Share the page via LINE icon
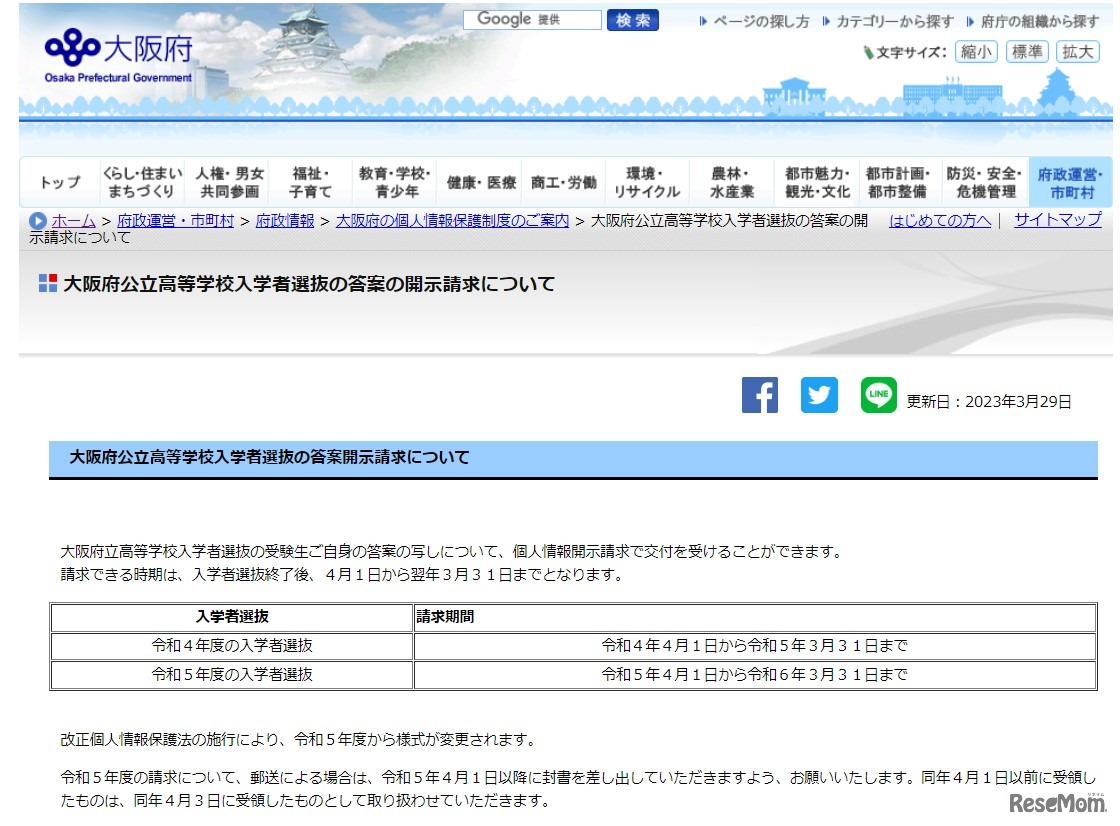Viewport: 1120px width, 826px height. [878, 395]
